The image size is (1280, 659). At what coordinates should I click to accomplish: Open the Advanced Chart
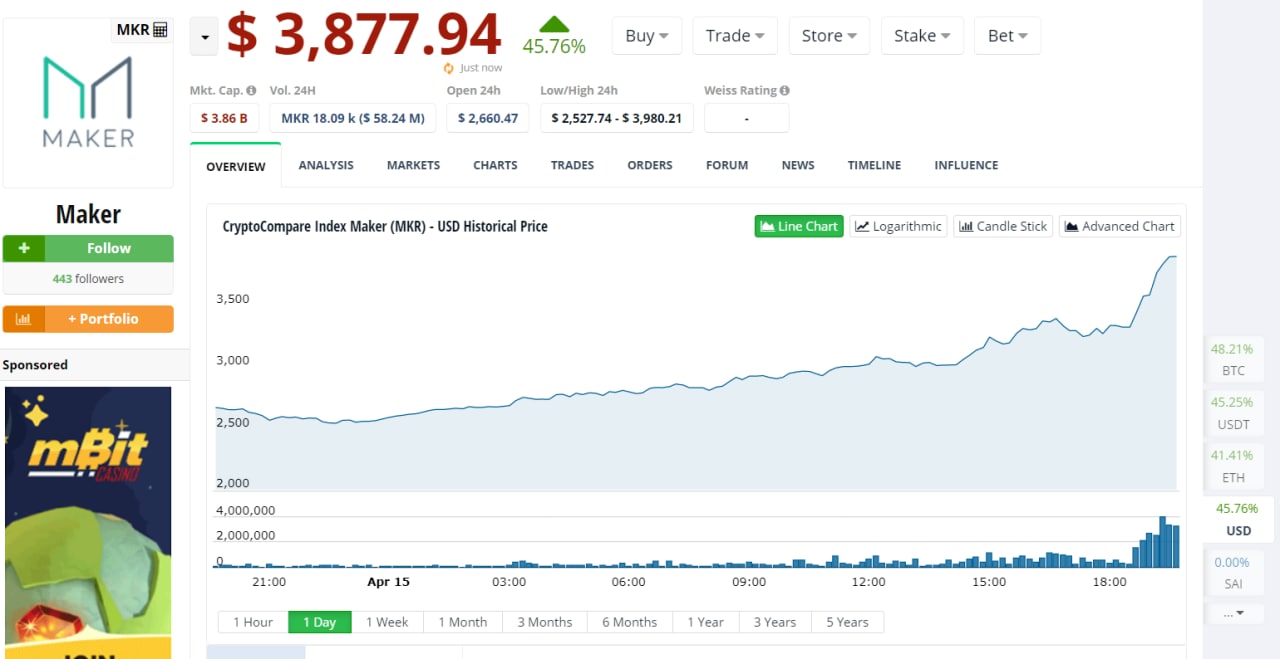pos(1120,226)
